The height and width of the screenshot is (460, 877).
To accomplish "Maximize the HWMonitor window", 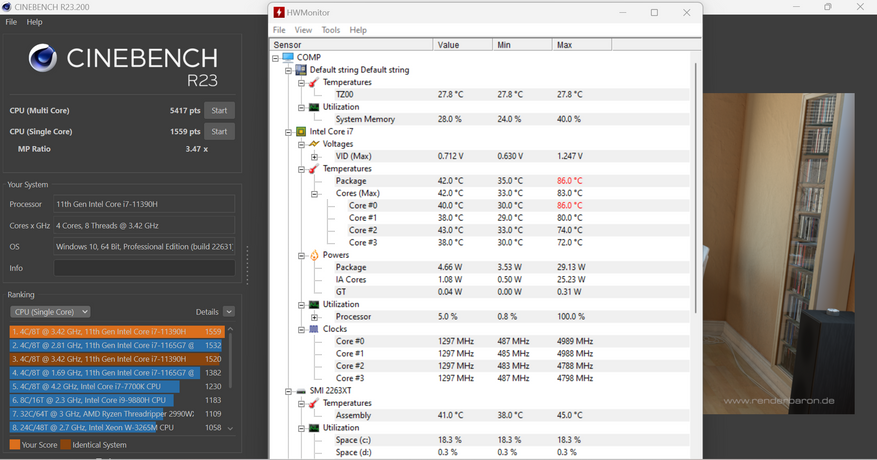I will pyautogui.click(x=654, y=12).
